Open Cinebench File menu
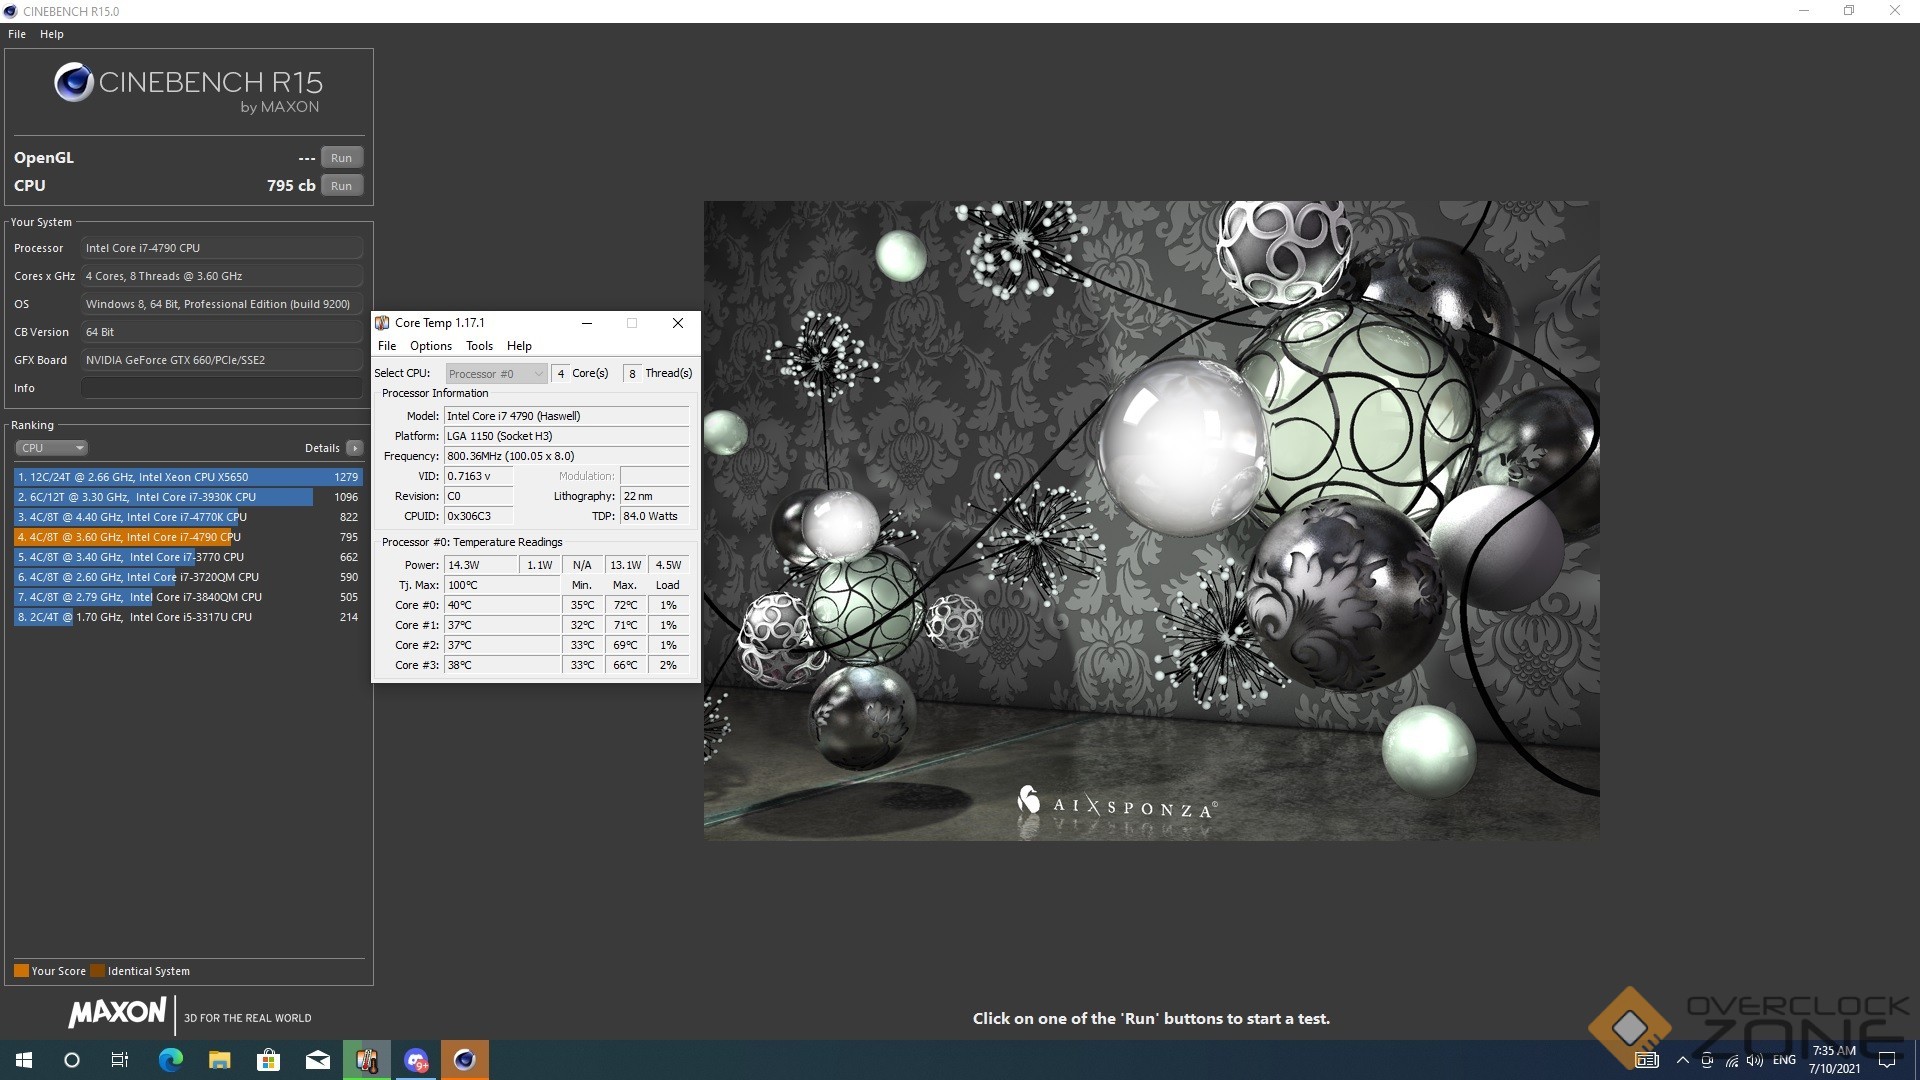The image size is (1920, 1080). click(17, 34)
